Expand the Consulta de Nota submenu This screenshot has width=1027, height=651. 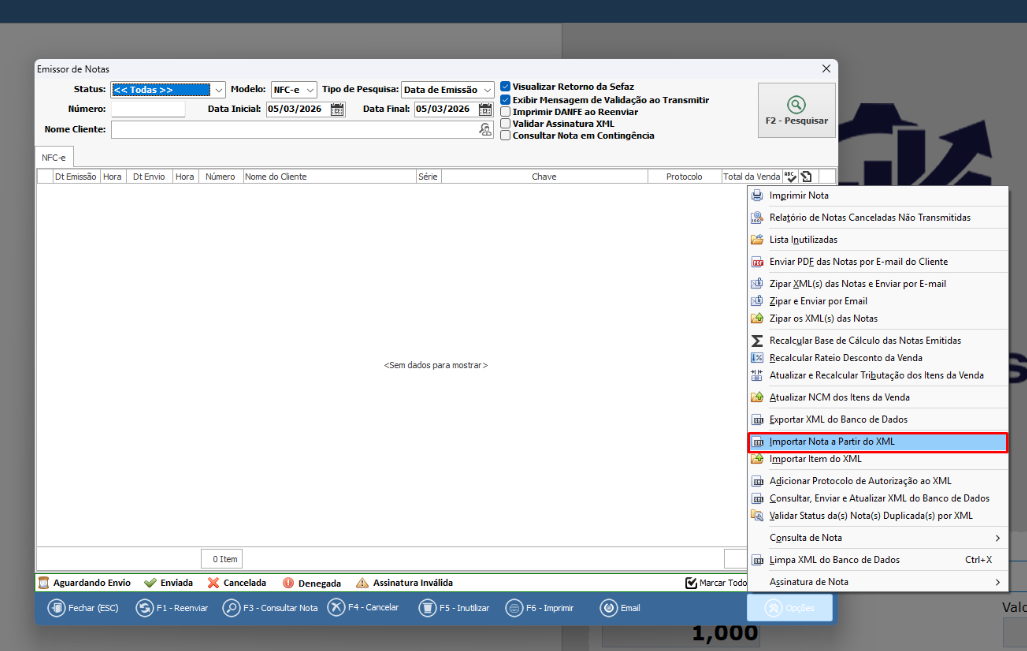877,538
